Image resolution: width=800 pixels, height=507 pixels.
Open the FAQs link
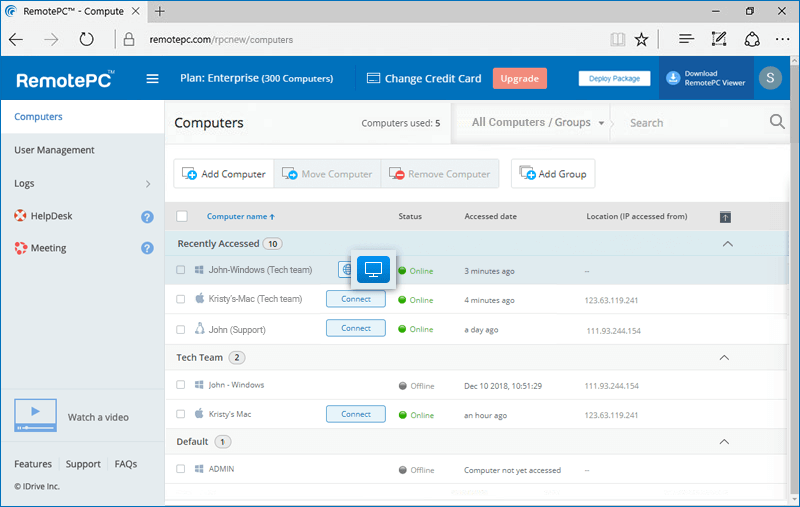click(x=126, y=464)
